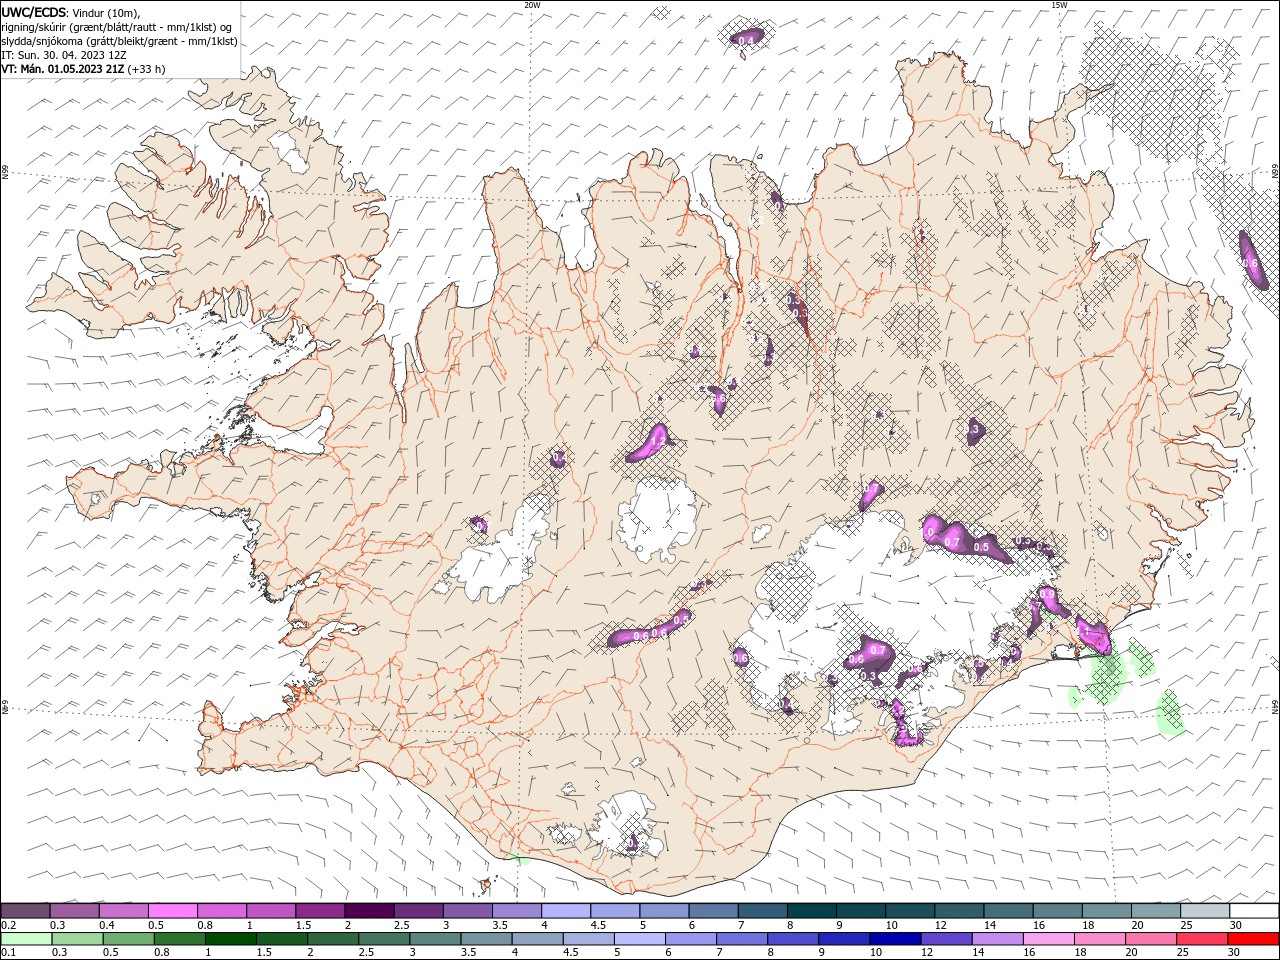Click upper legend swatch between 0.2 and 0.3
The height and width of the screenshot is (960, 1280).
(26, 911)
